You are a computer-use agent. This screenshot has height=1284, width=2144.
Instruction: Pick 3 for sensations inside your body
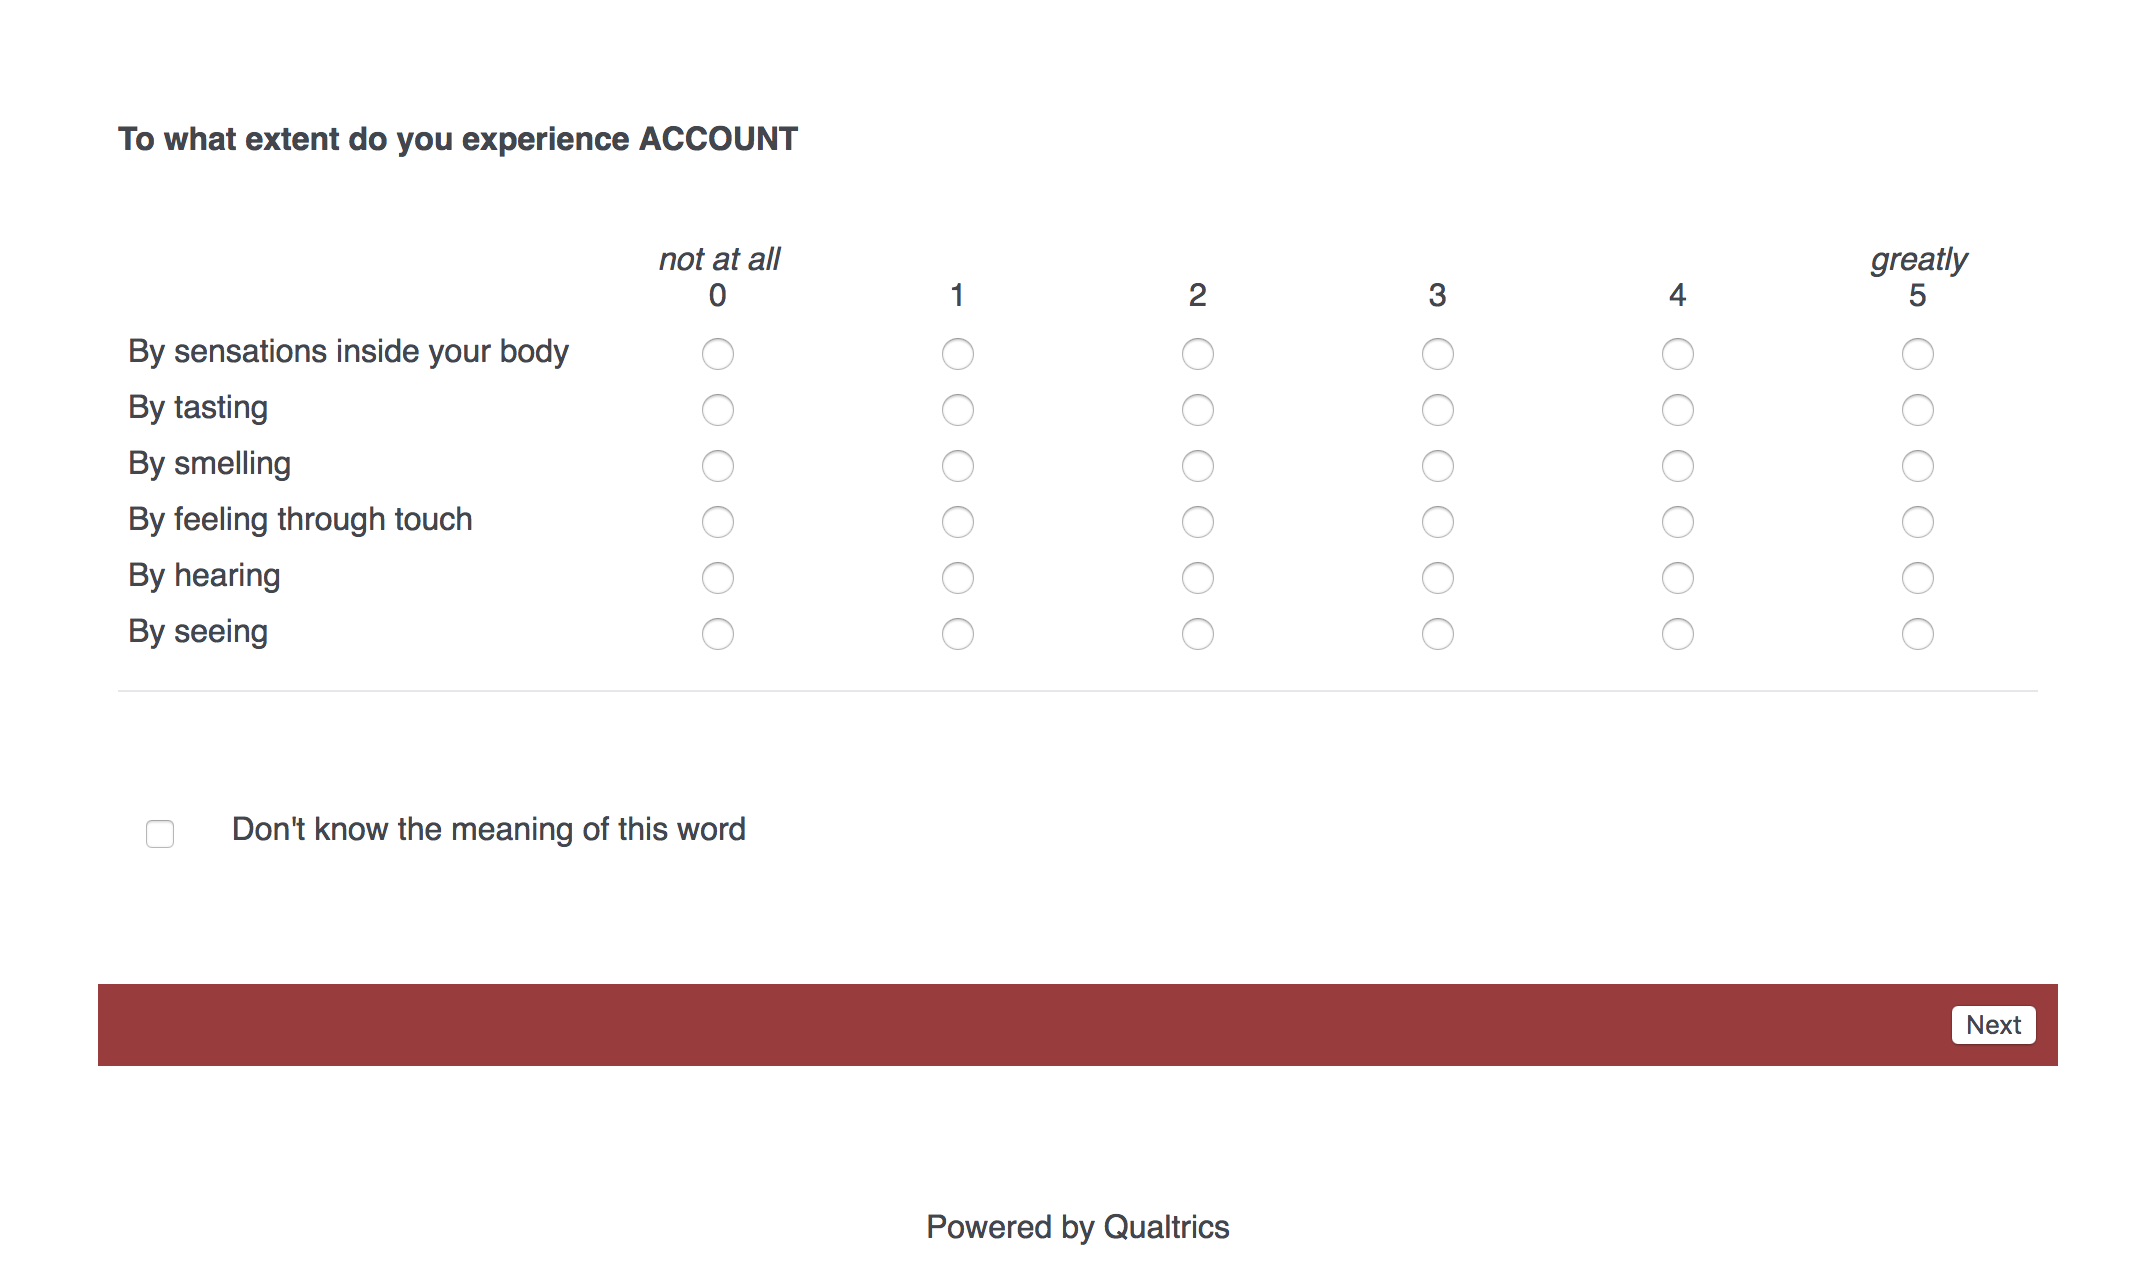pyautogui.click(x=1437, y=354)
